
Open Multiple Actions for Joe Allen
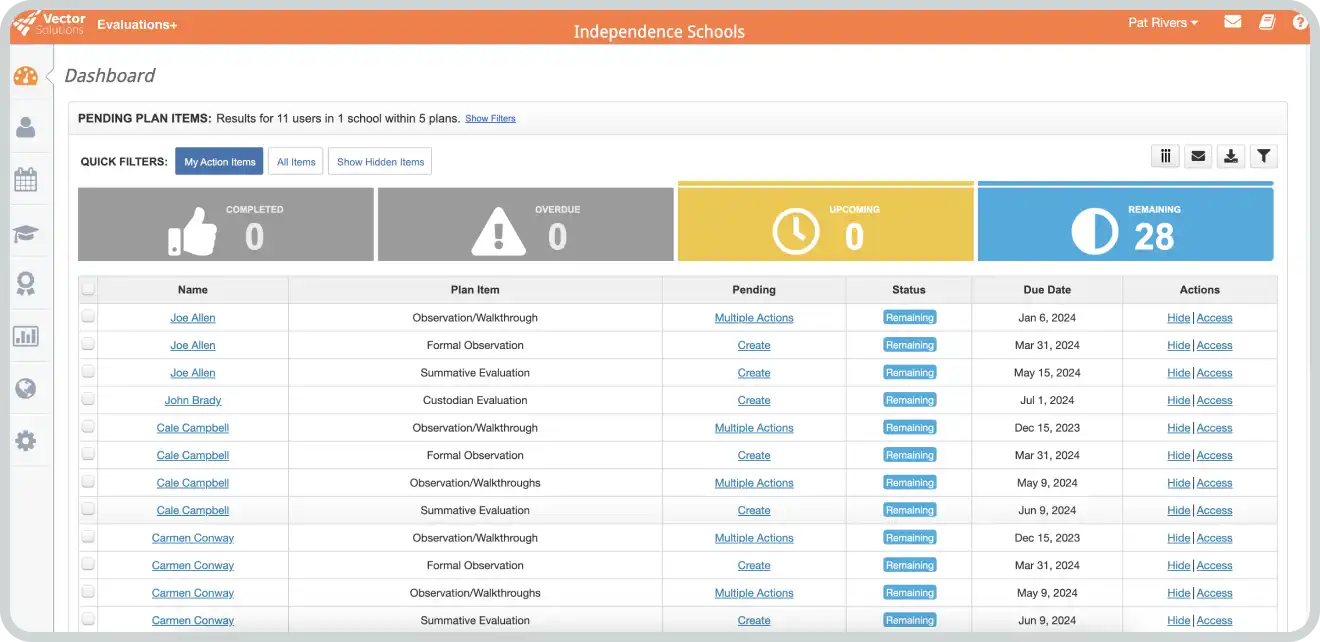[754, 318]
